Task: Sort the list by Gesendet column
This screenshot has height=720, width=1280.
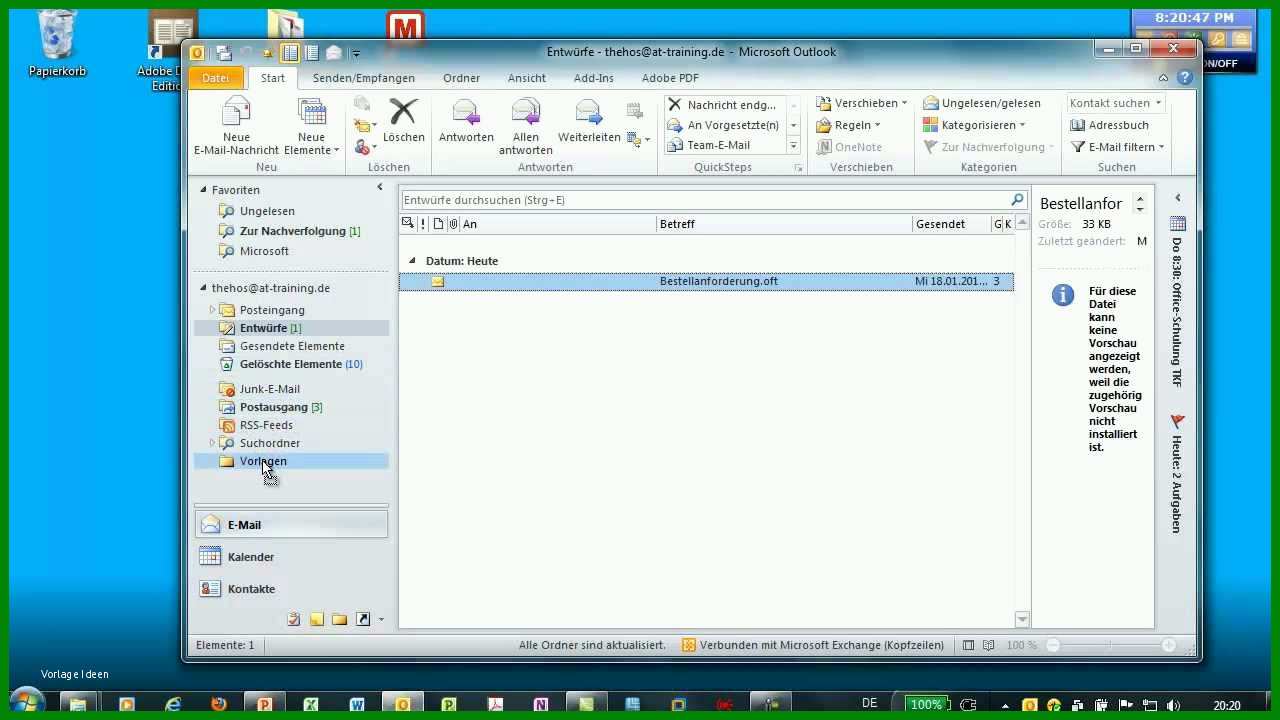Action: pyautogui.click(x=951, y=224)
